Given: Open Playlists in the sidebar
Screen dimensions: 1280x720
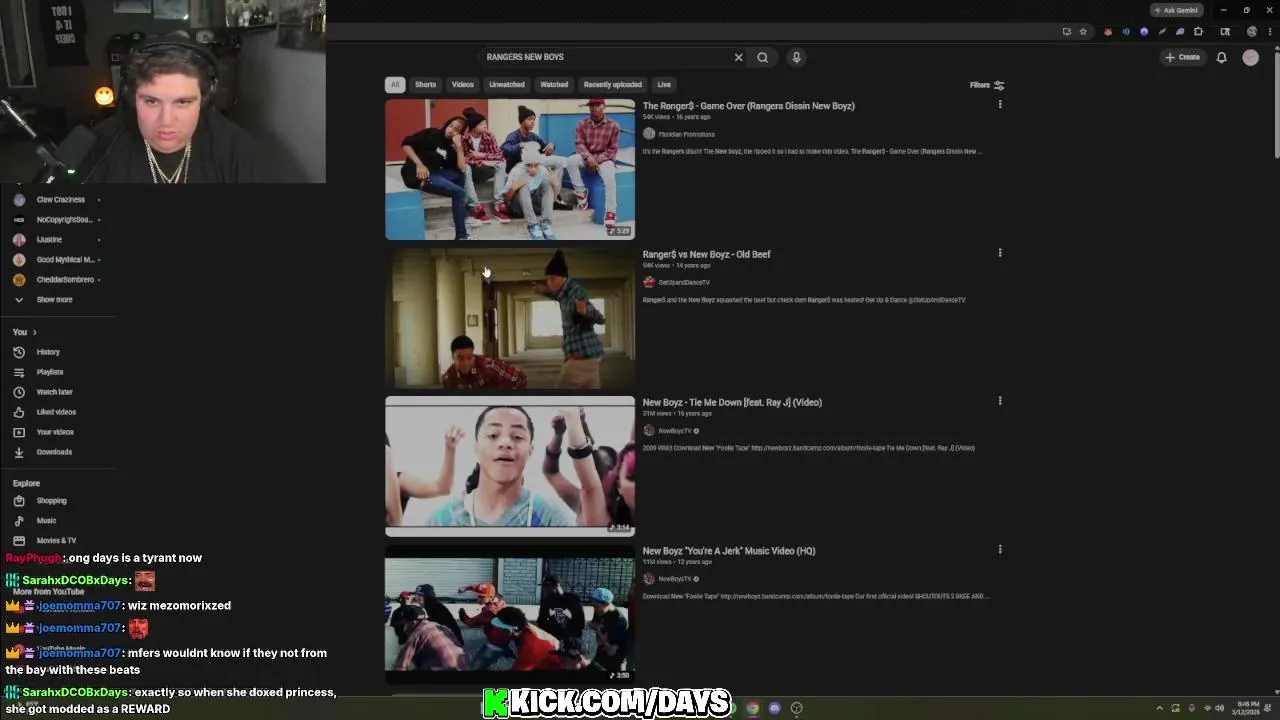Looking at the screenshot, I should tap(49, 372).
